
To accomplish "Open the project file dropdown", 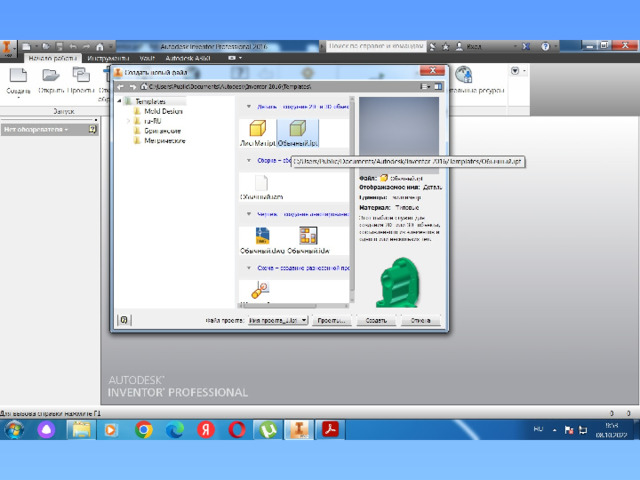I will (304, 321).
